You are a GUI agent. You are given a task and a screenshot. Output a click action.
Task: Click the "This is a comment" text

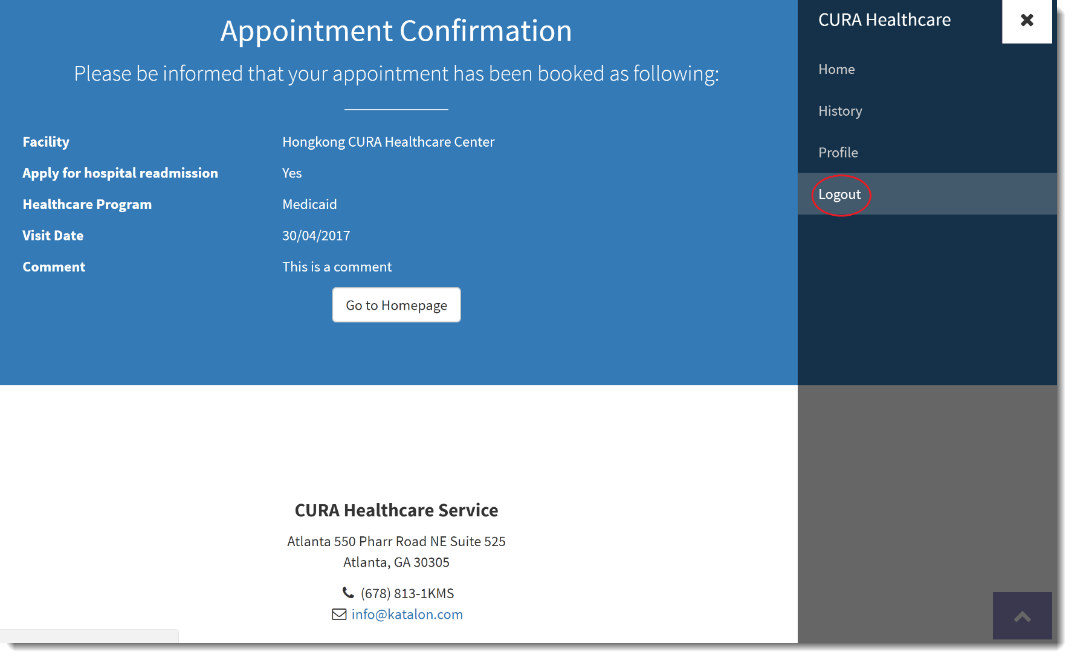337,267
